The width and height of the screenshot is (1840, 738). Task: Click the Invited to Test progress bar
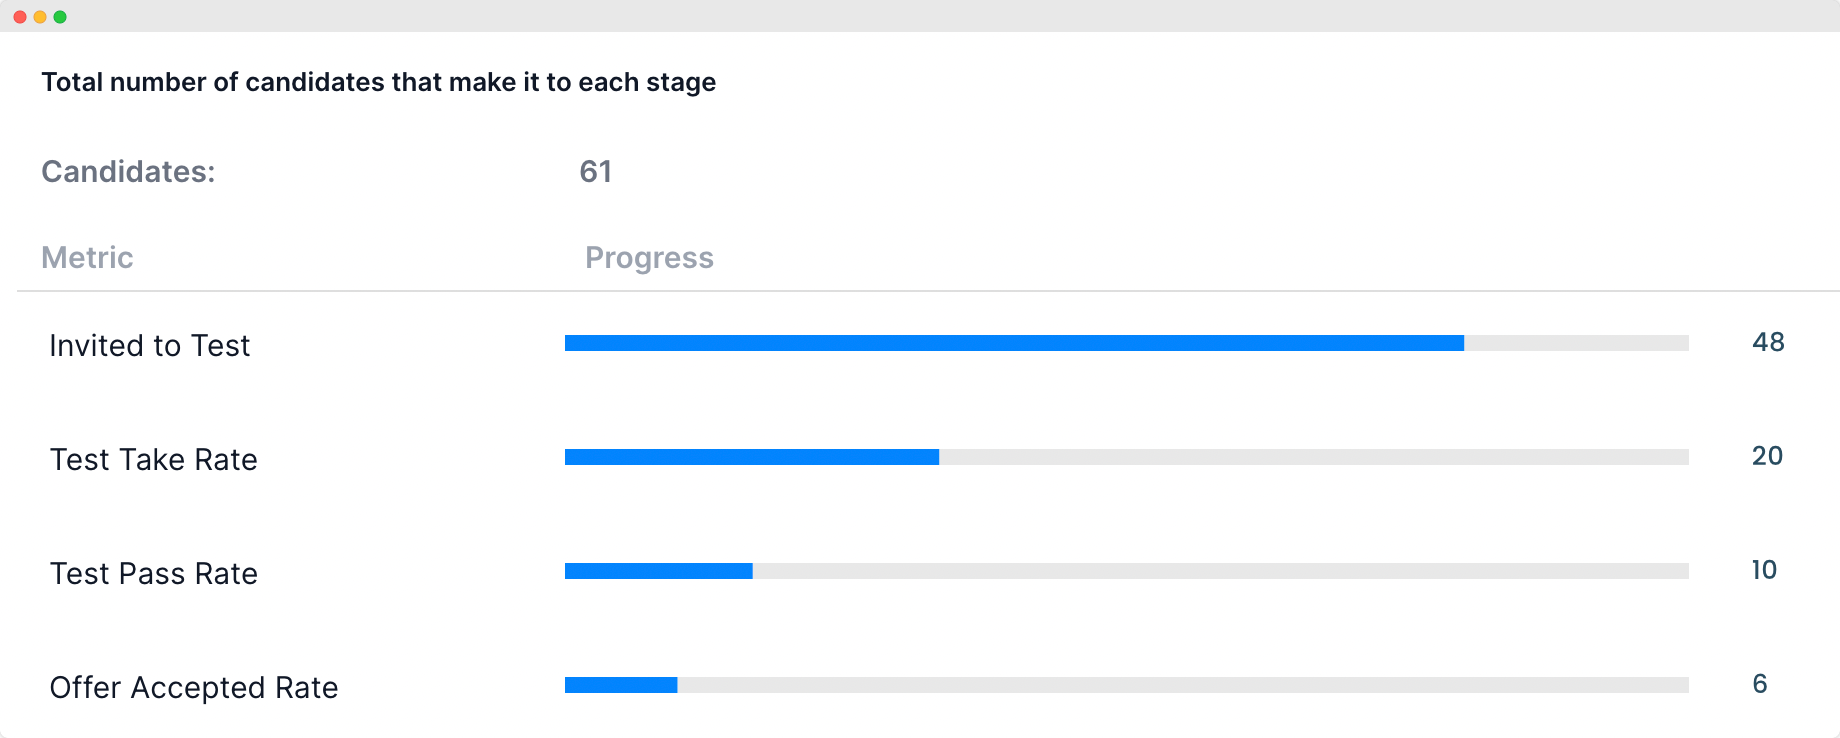point(1127,343)
